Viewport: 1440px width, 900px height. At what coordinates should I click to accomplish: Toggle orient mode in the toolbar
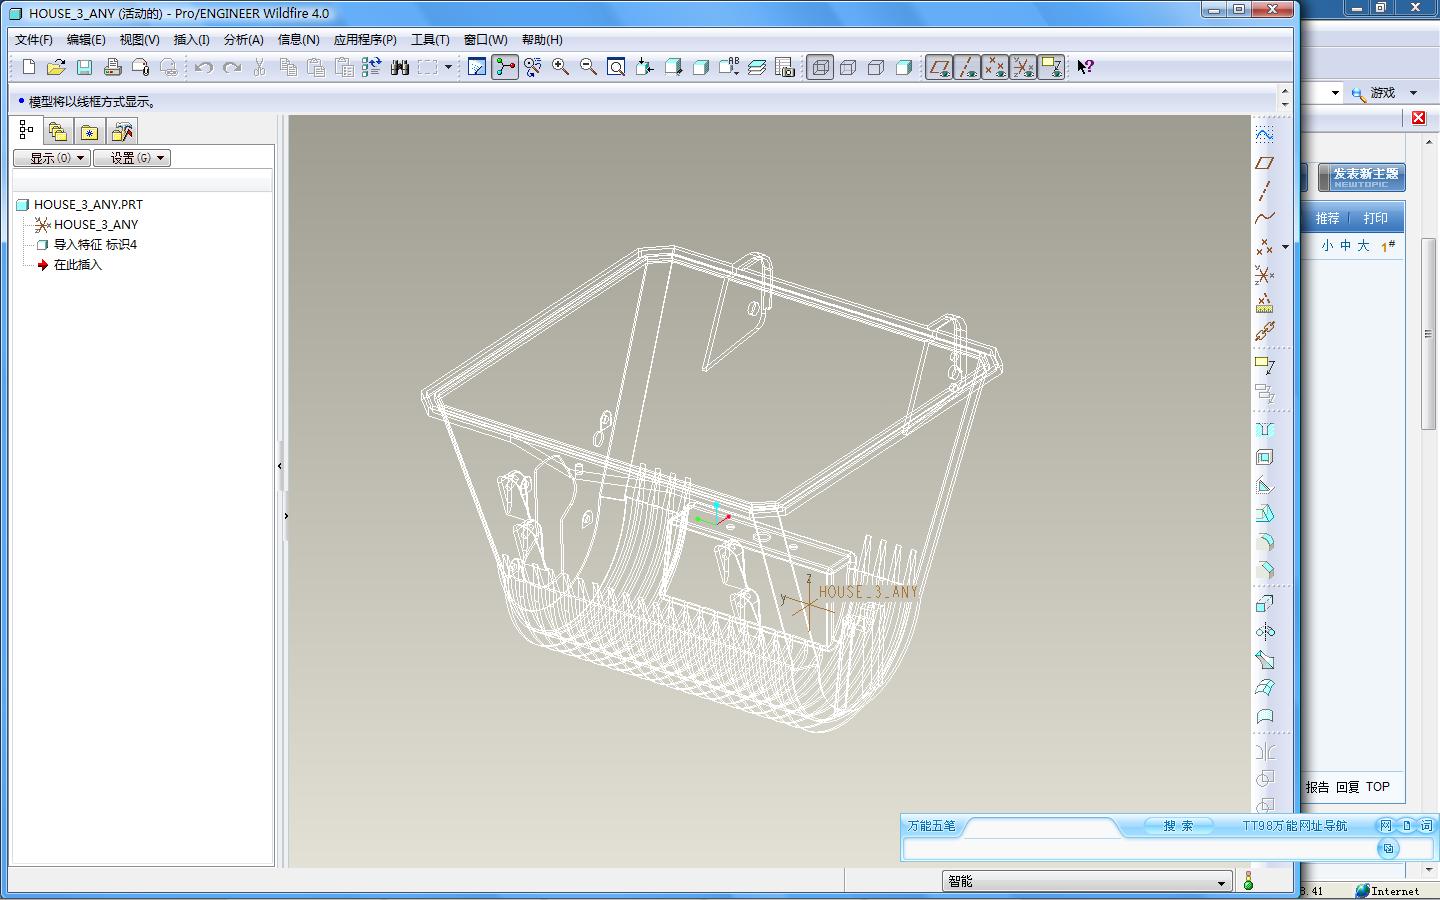click(533, 67)
